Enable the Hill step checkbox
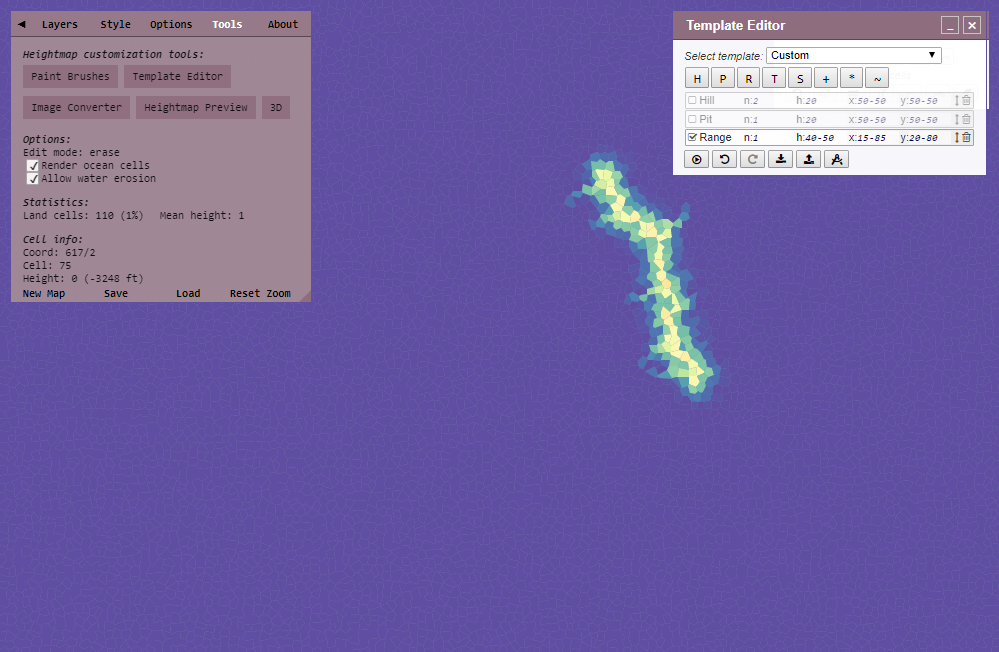The image size is (999, 652). (x=691, y=100)
